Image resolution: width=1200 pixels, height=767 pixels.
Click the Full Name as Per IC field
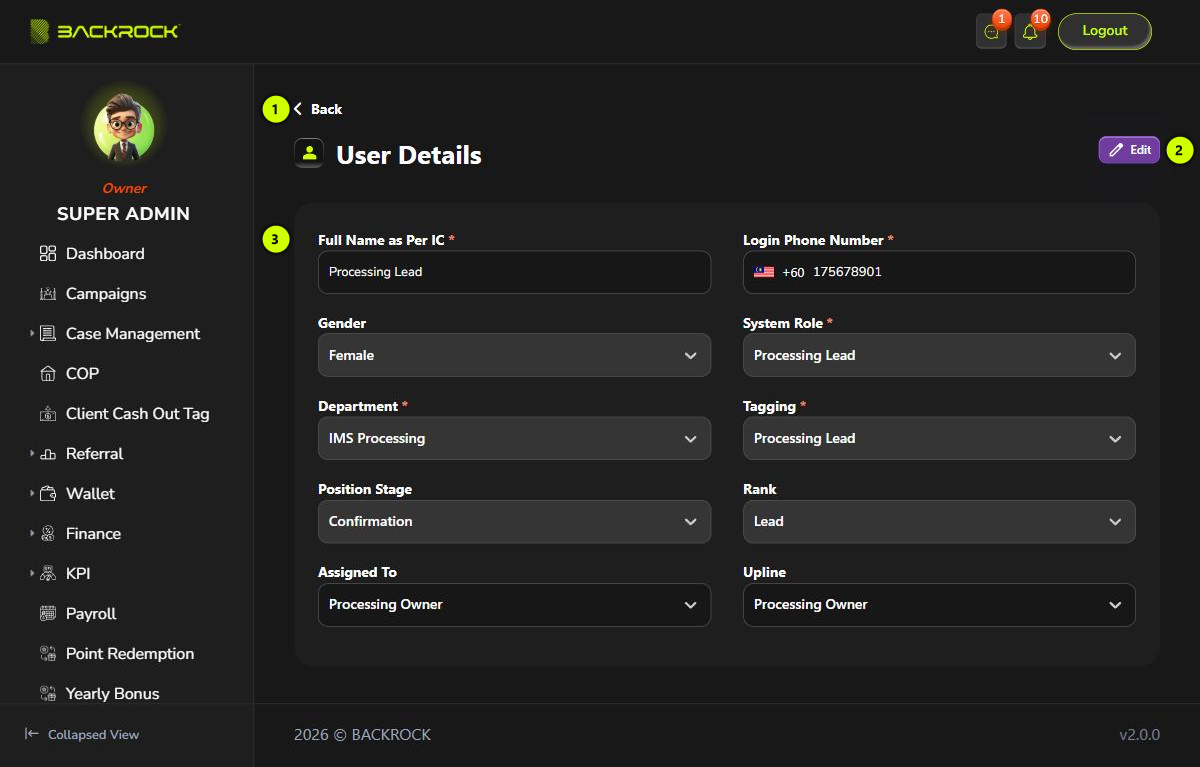point(514,272)
